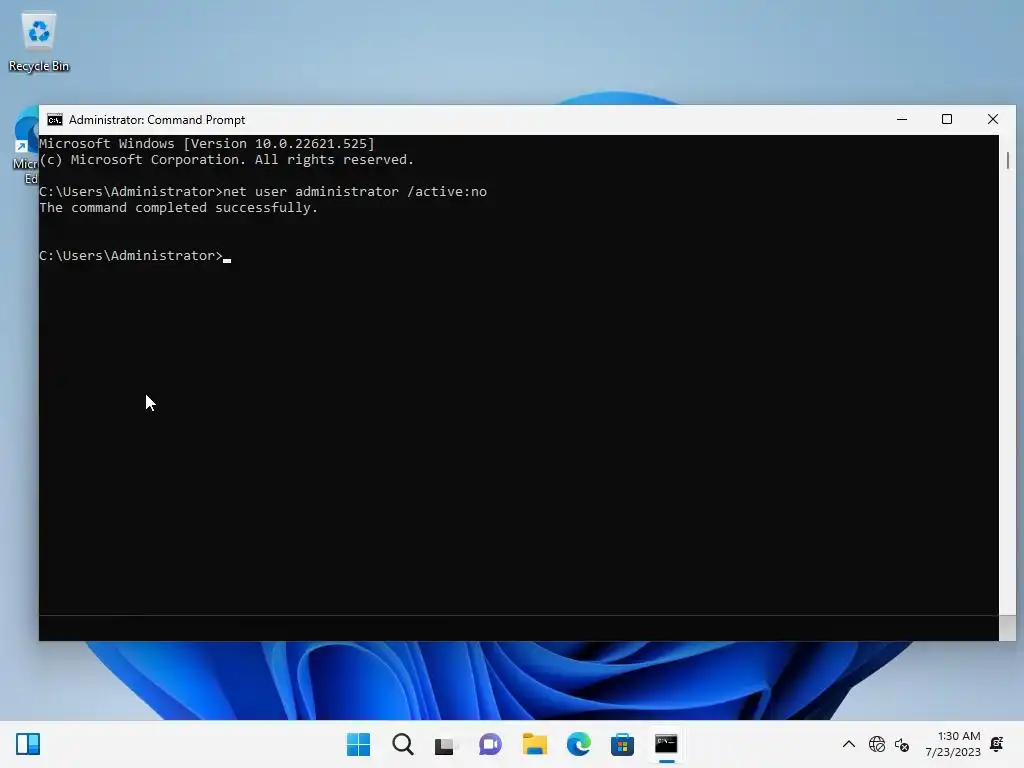This screenshot has width=1024, height=768.
Task: Click the current C:\Users\Administrator> prompt line
Action: tap(135, 255)
